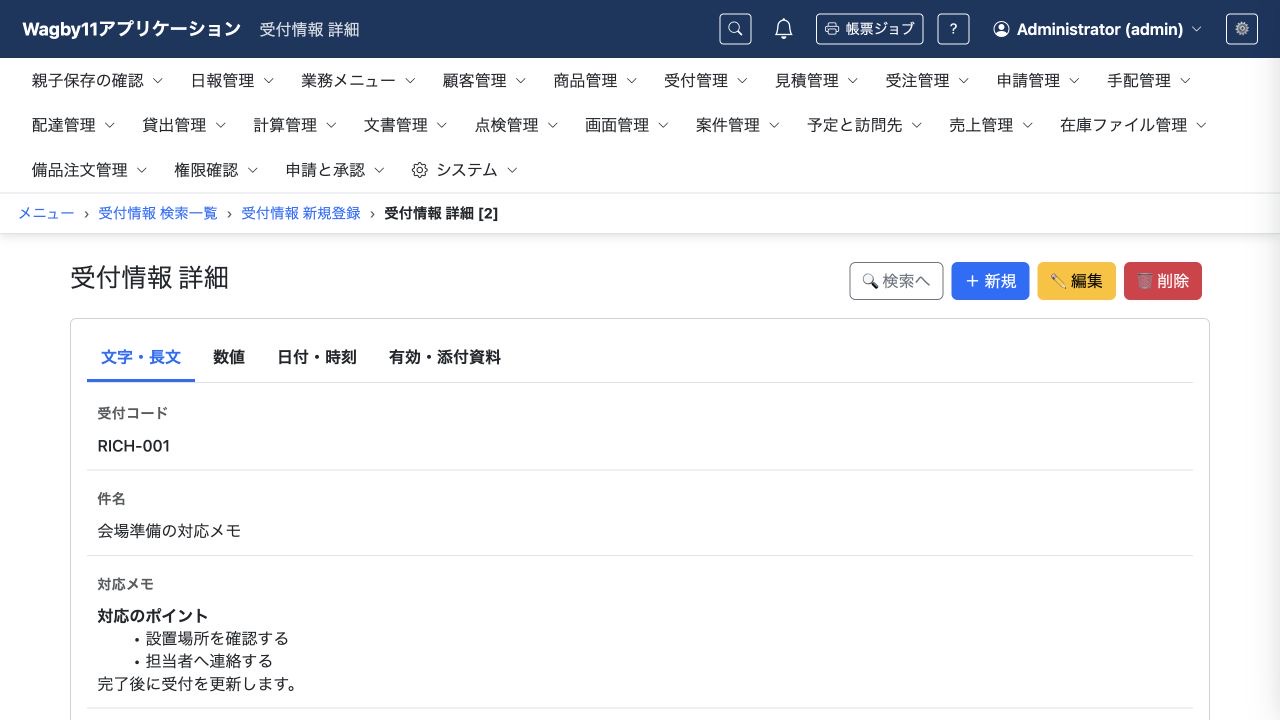Go to 受付情報 新規登録 breadcrumb
Screen dimensions: 1280x720
pos(301,213)
